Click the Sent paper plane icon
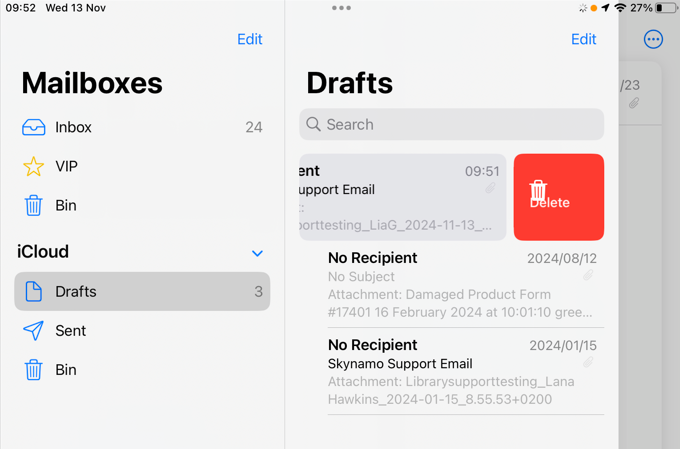Screen dimensions: 680x449 (33, 331)
